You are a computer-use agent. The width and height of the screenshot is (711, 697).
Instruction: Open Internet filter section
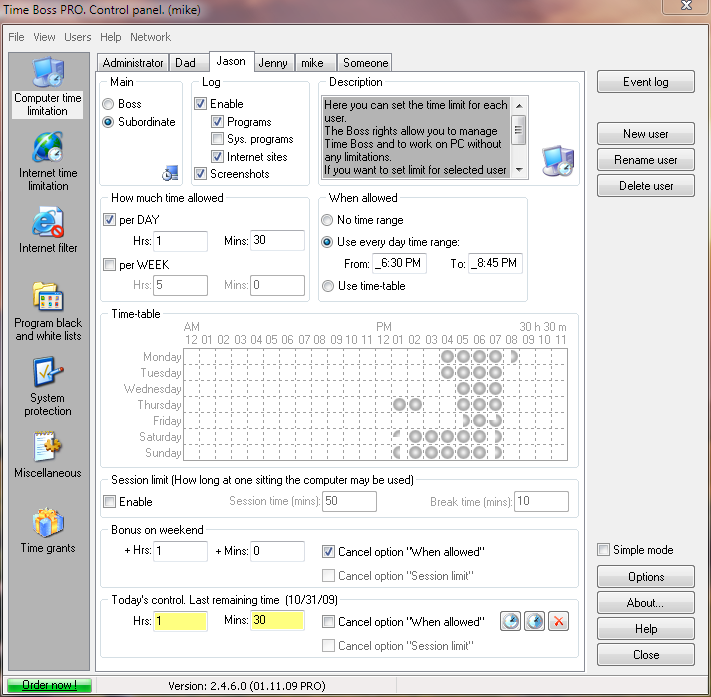click(48, 230)
